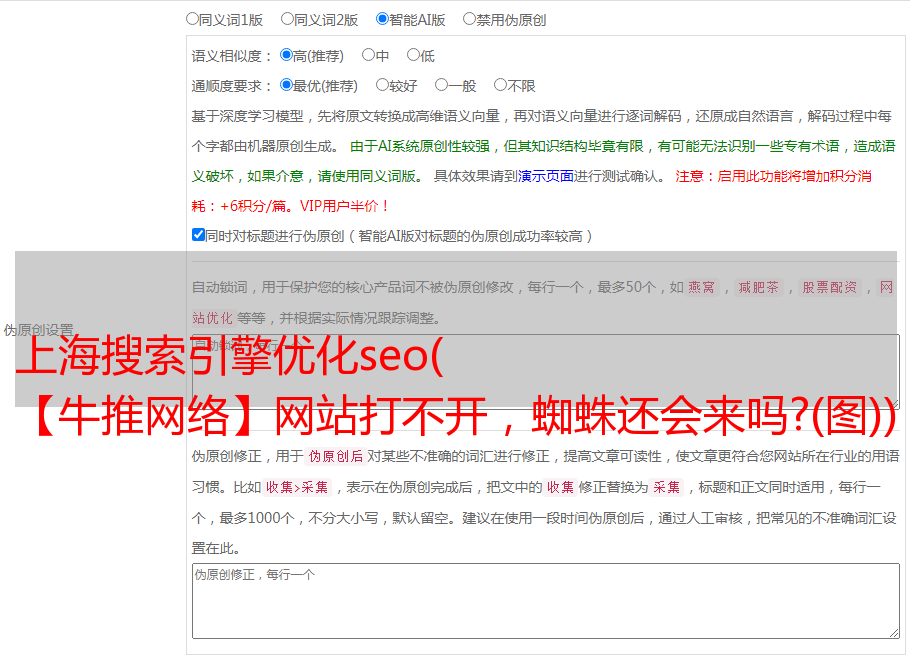Click the 语义相似度 label
Image resolution: width=911 pixels, height=658 pixels.
(232, 56)
